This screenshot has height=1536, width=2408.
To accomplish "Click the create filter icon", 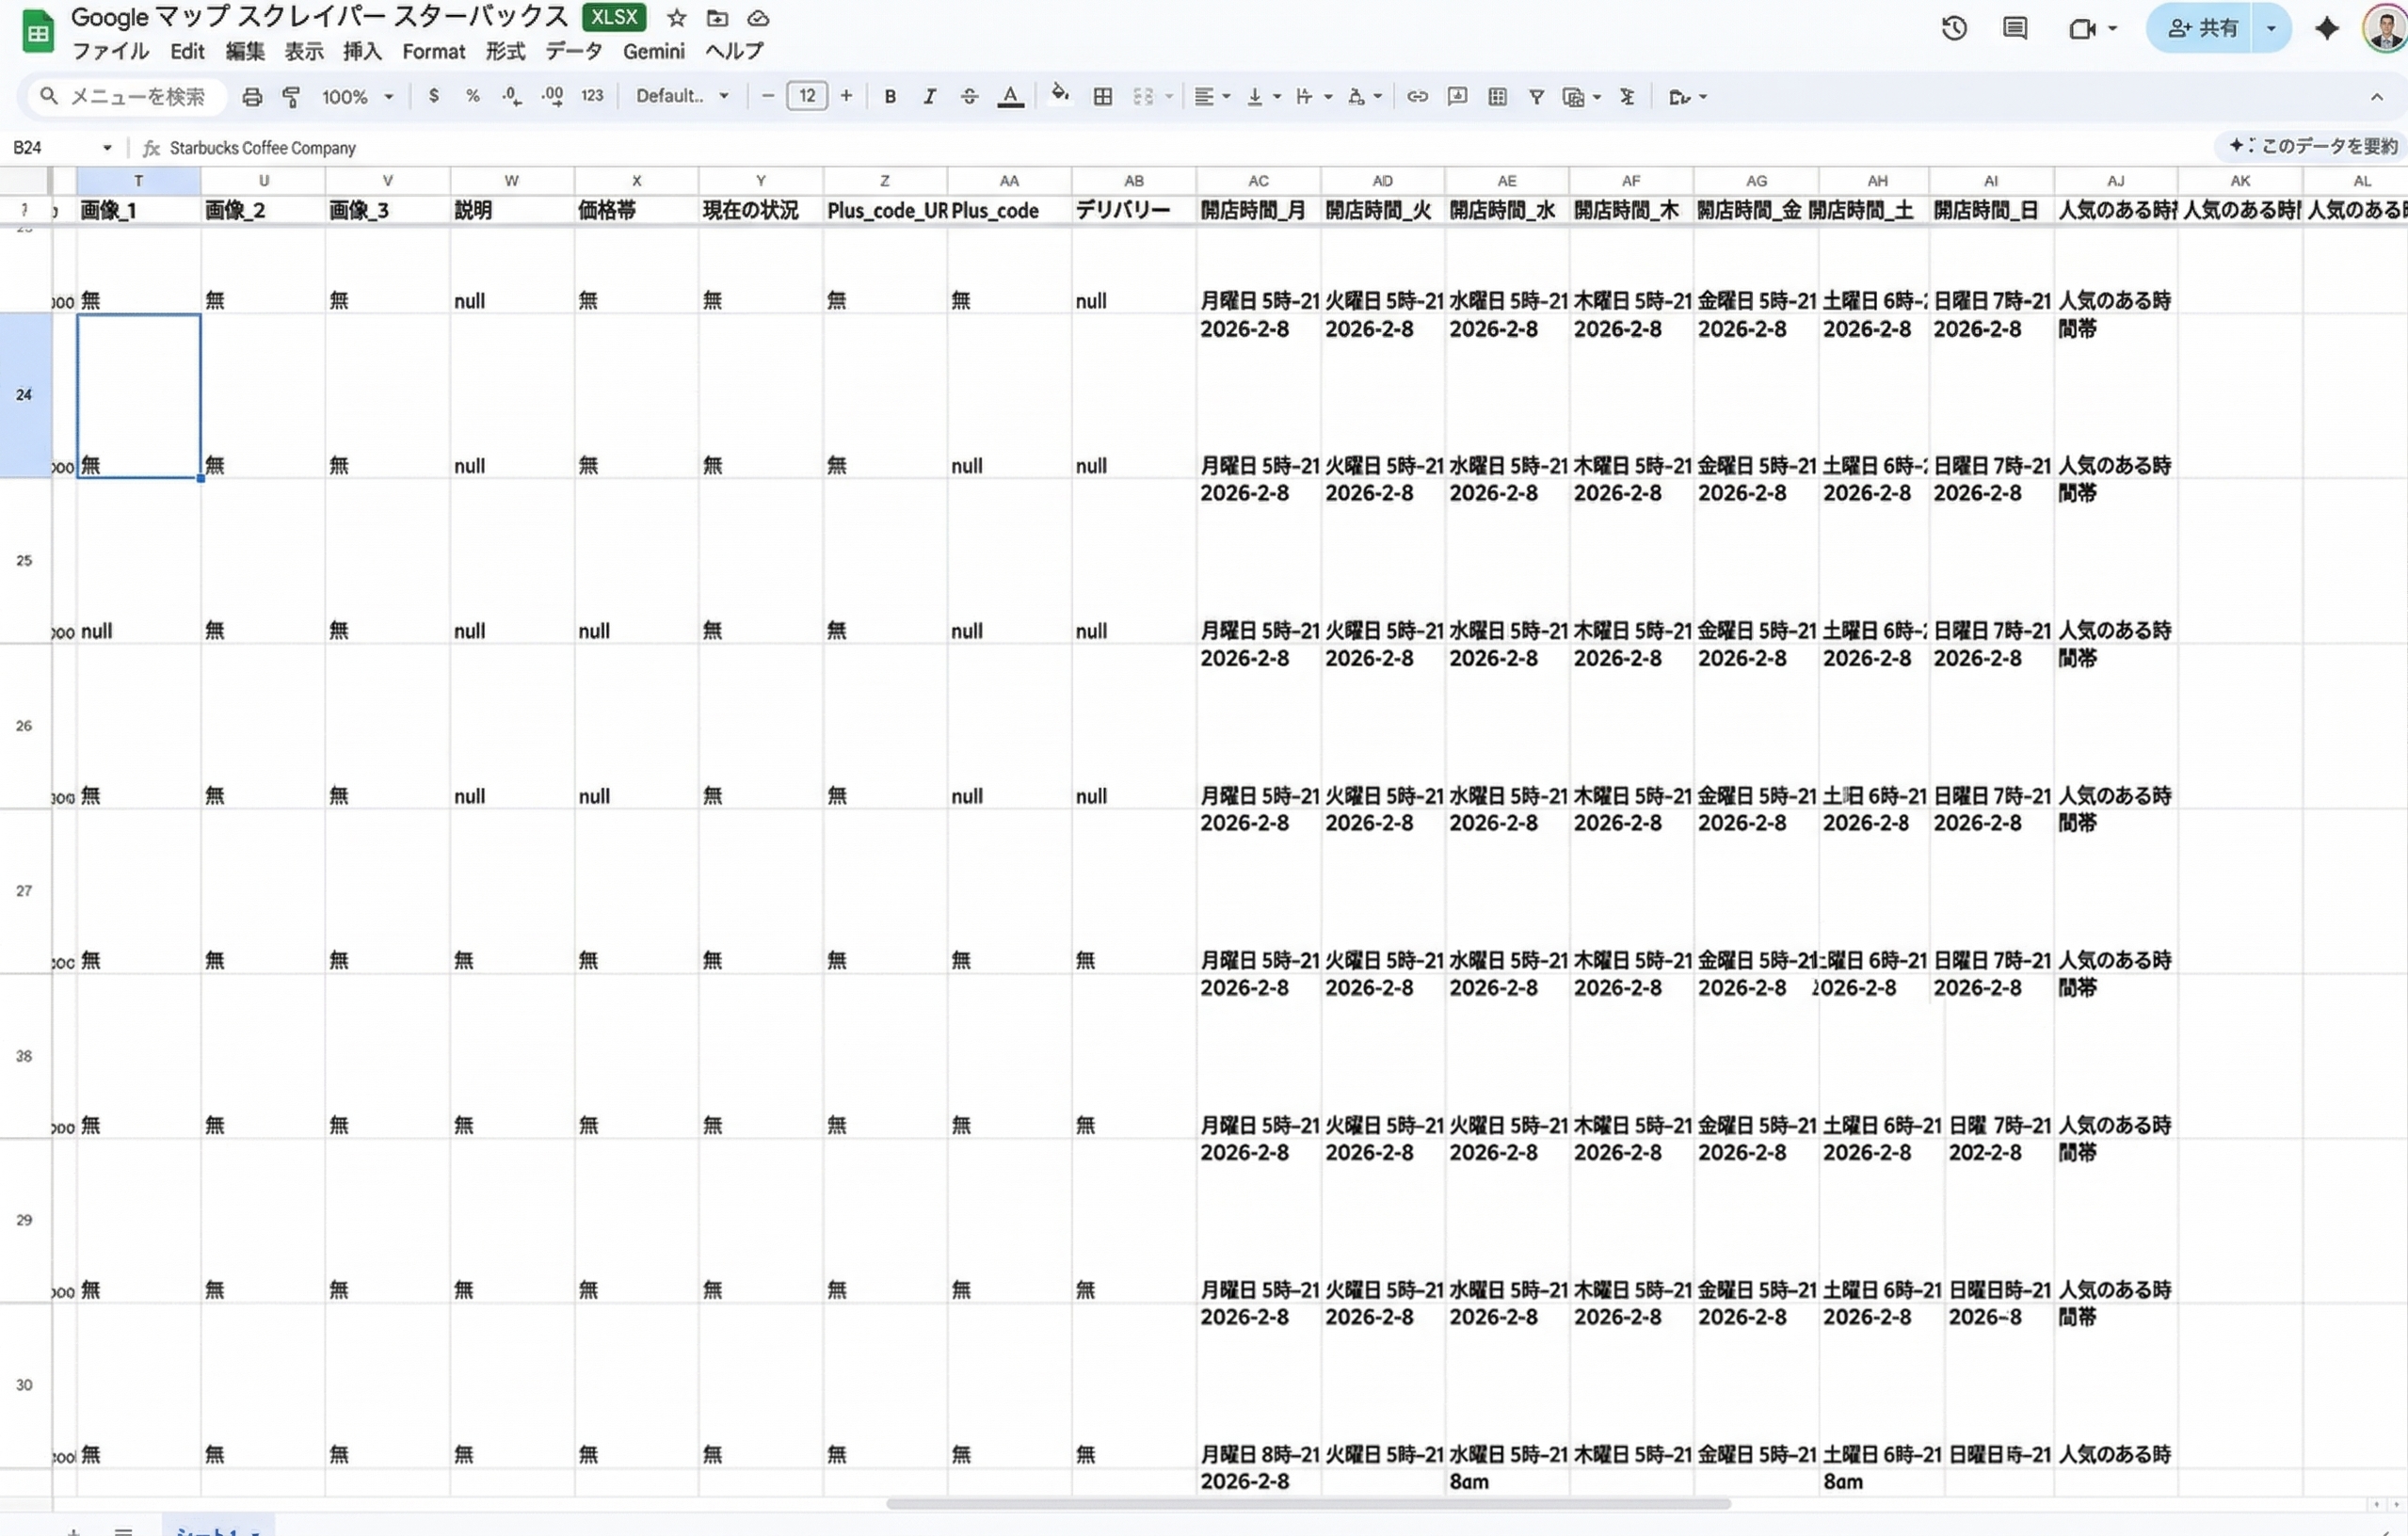I will coord(1536,97).
